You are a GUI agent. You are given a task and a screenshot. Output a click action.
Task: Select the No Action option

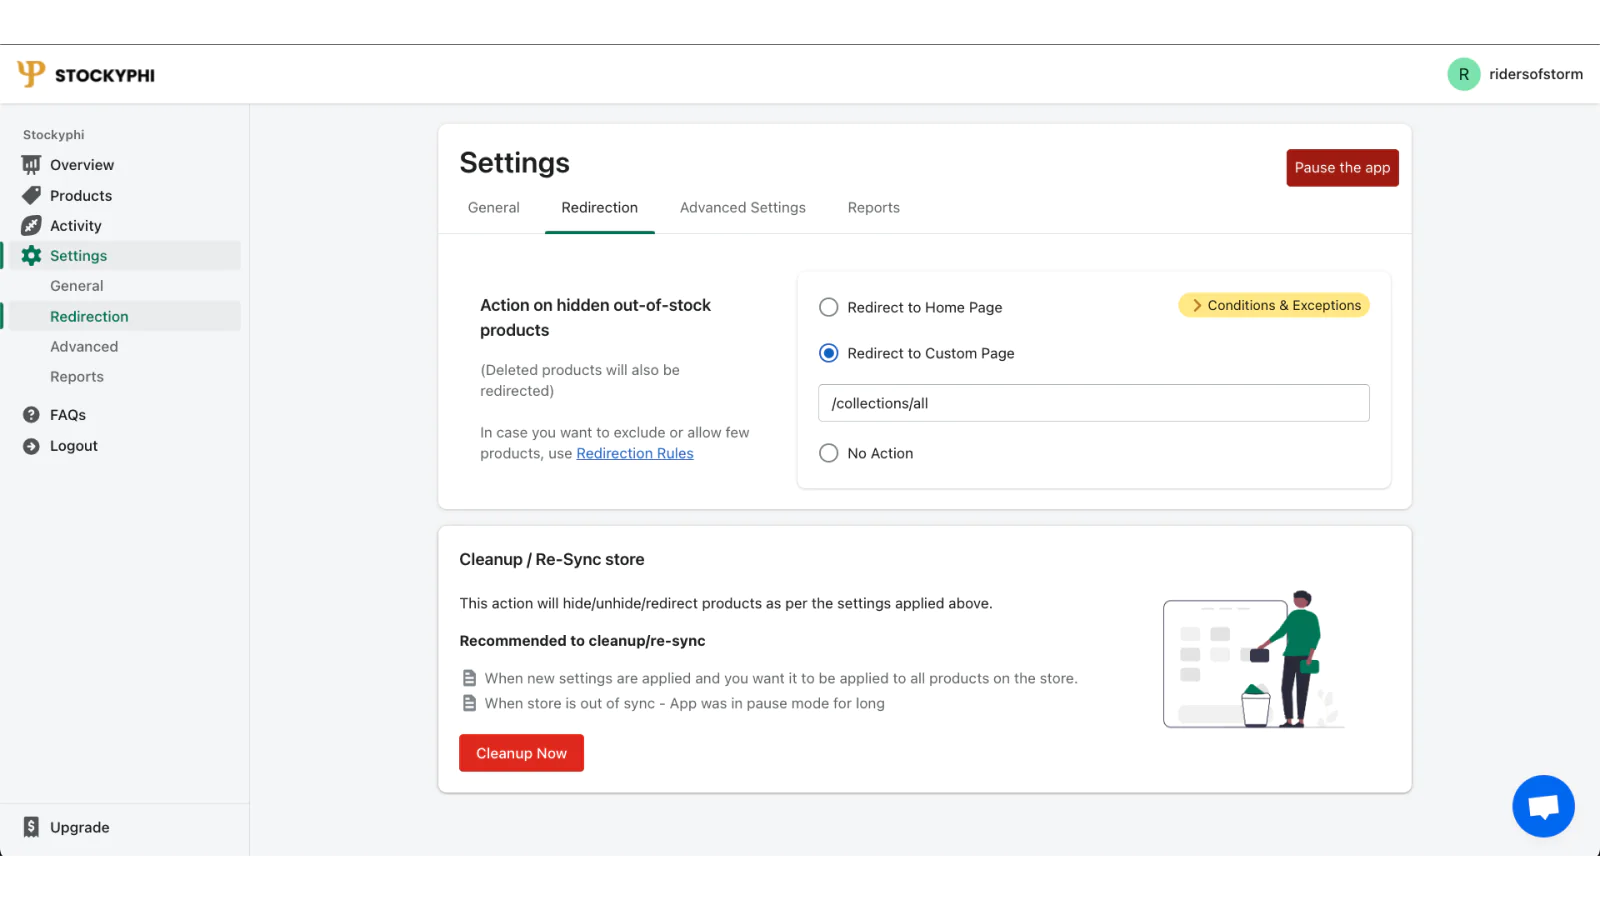pyautogui.click(x=828, y=453)
